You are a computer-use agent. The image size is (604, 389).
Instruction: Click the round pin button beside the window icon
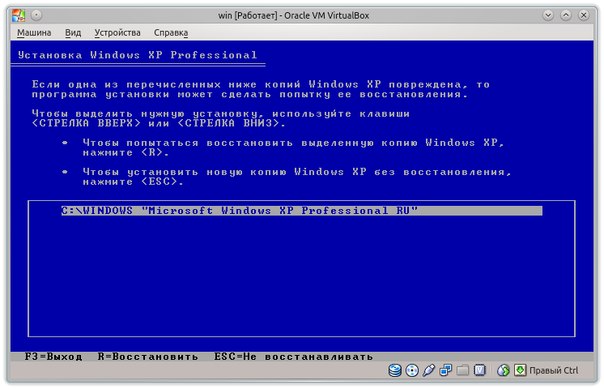click(x=36, y=15)
